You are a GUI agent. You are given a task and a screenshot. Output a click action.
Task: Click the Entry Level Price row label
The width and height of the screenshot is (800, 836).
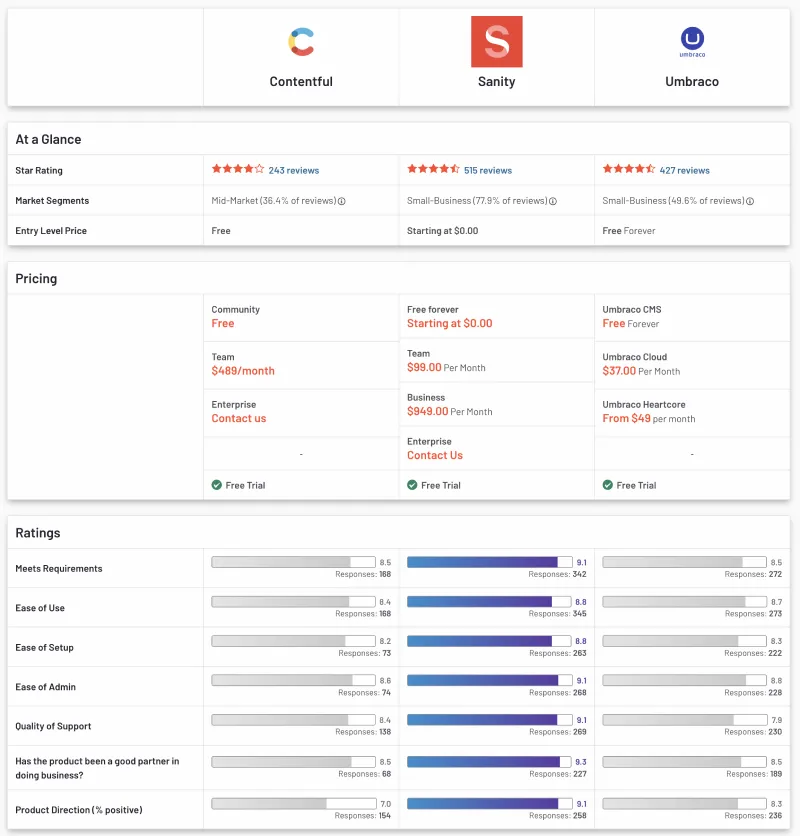point(51,231)
